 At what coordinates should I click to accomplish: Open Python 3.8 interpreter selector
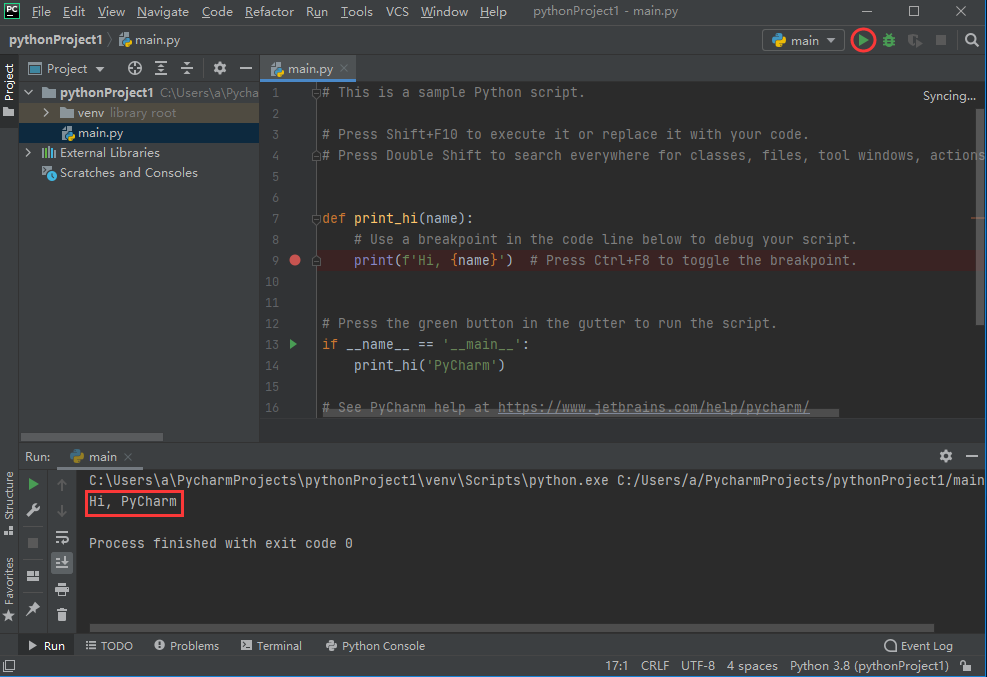click(869, 666)
